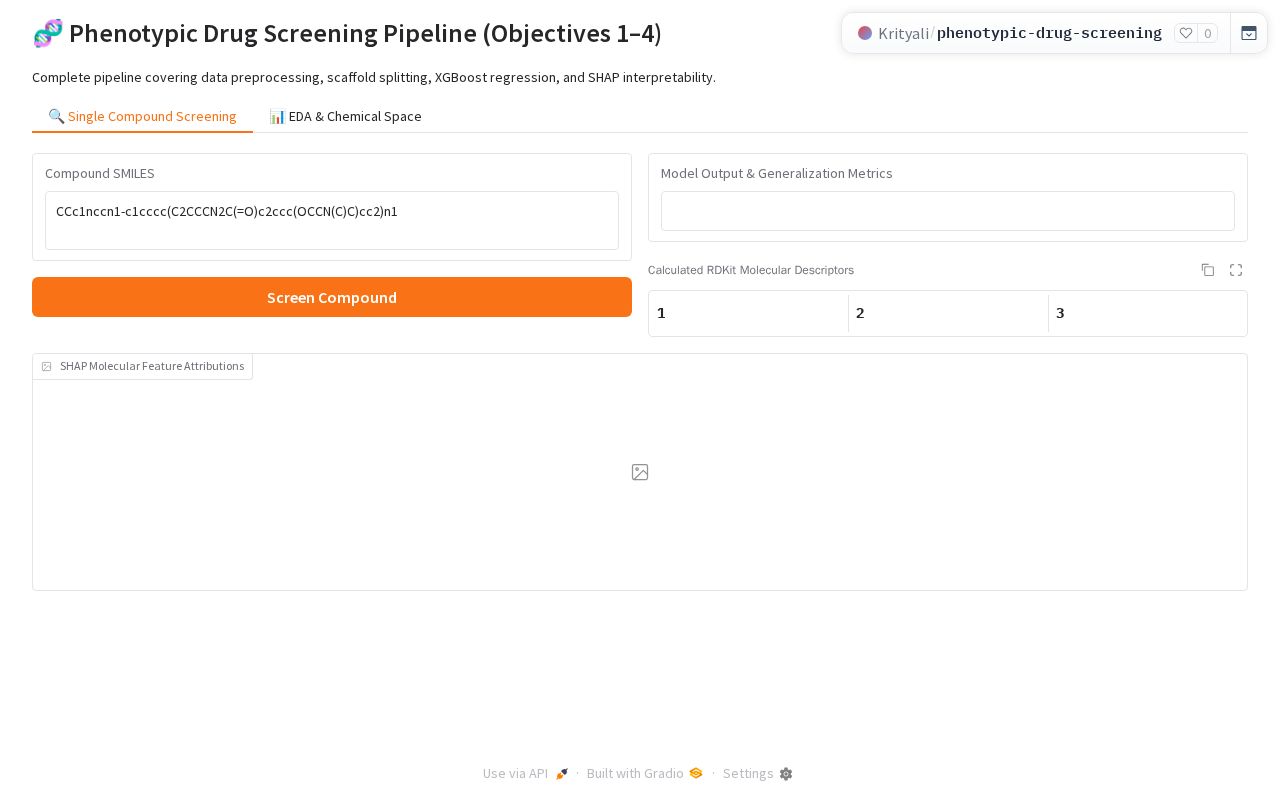Open the Use via API link

coord(526,774)
